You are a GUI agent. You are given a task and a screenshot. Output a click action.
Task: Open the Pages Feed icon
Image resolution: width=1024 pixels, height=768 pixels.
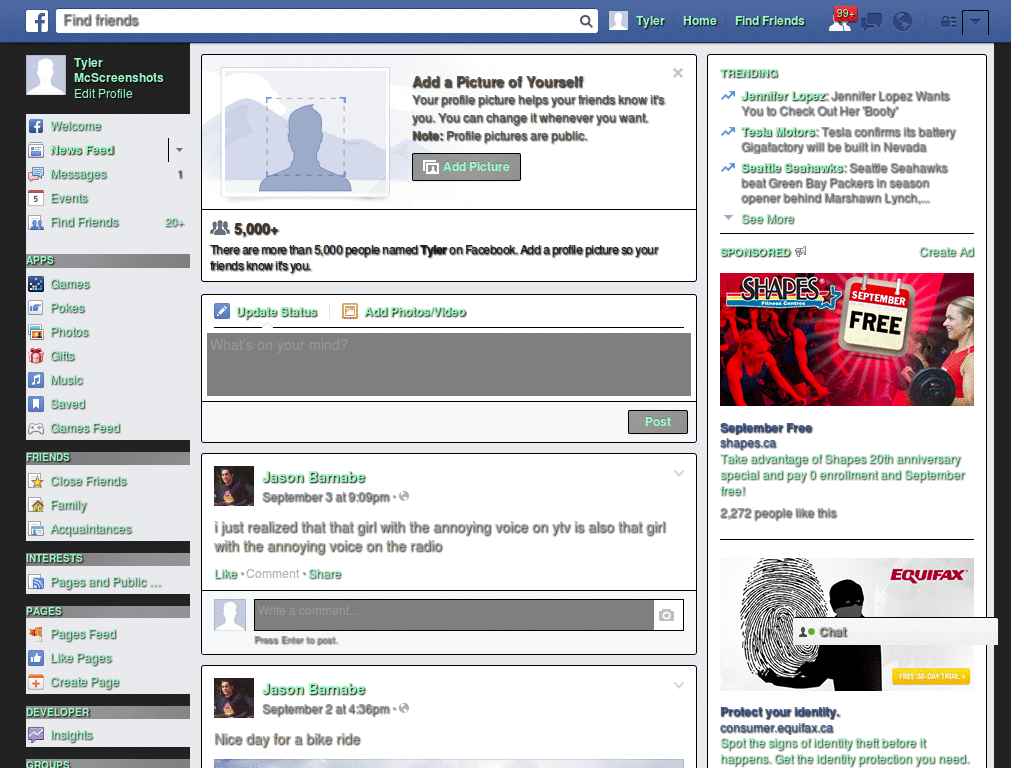point(36,634)
